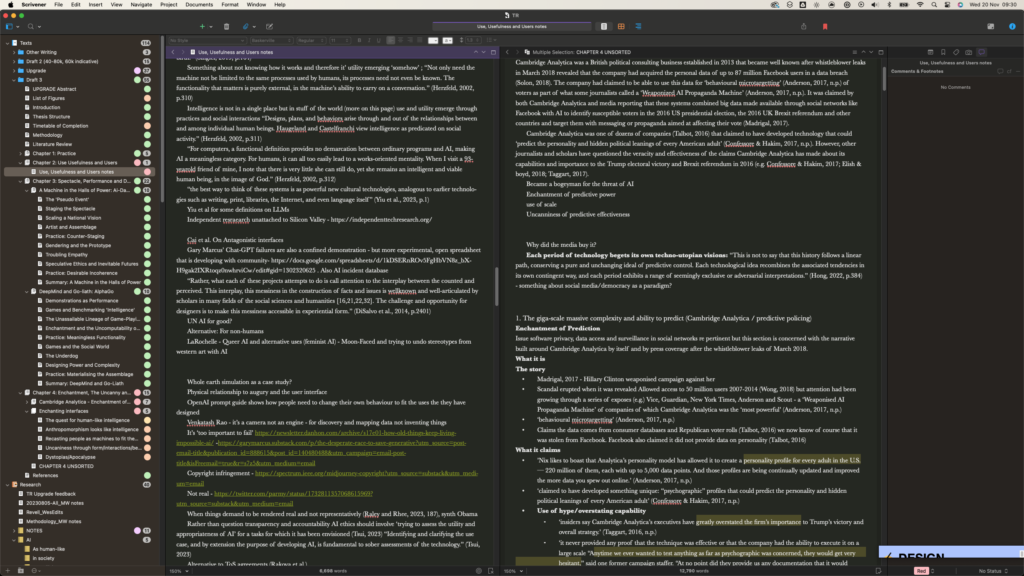The height and width of the screenshot is (576, 1024).
Task: Open the Documents menu
Action: (x=199, y=5)
